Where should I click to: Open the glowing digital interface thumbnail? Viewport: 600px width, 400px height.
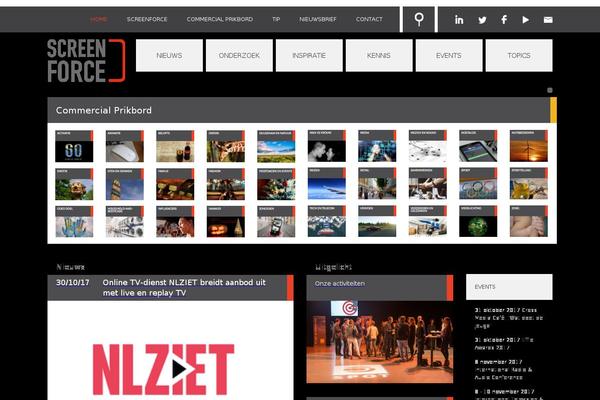[x=377, y=146]
